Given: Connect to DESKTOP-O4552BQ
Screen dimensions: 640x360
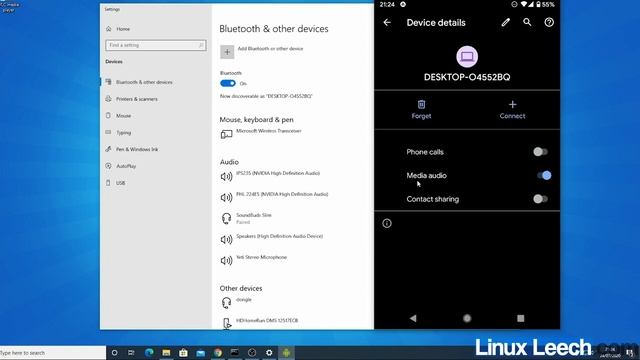Looking at the screenshot, I should click(512, 109).
